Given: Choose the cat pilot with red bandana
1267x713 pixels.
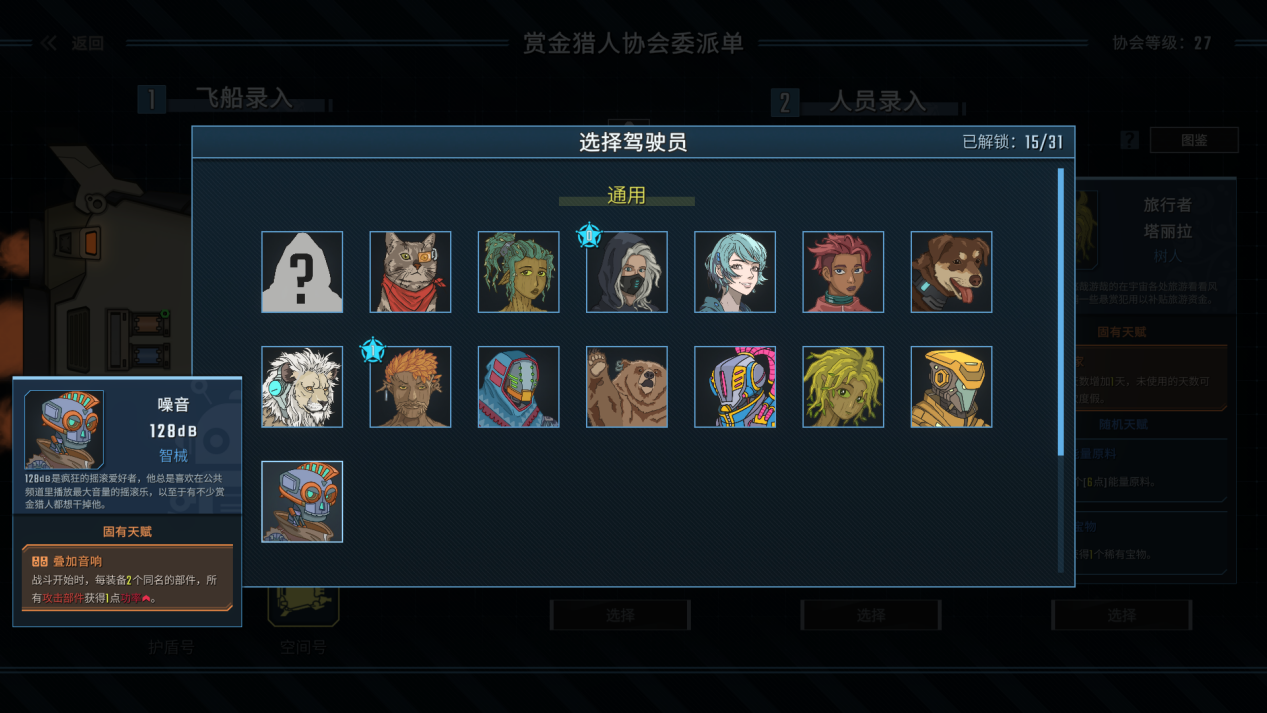Looking at the screenshot, I should click(410, 272).
